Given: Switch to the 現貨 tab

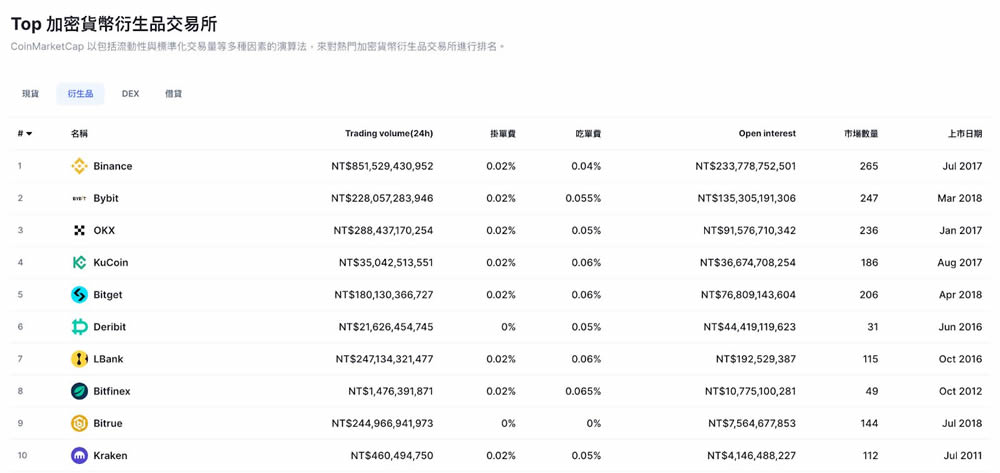Looking at the screenshot, I should (31, 94).
